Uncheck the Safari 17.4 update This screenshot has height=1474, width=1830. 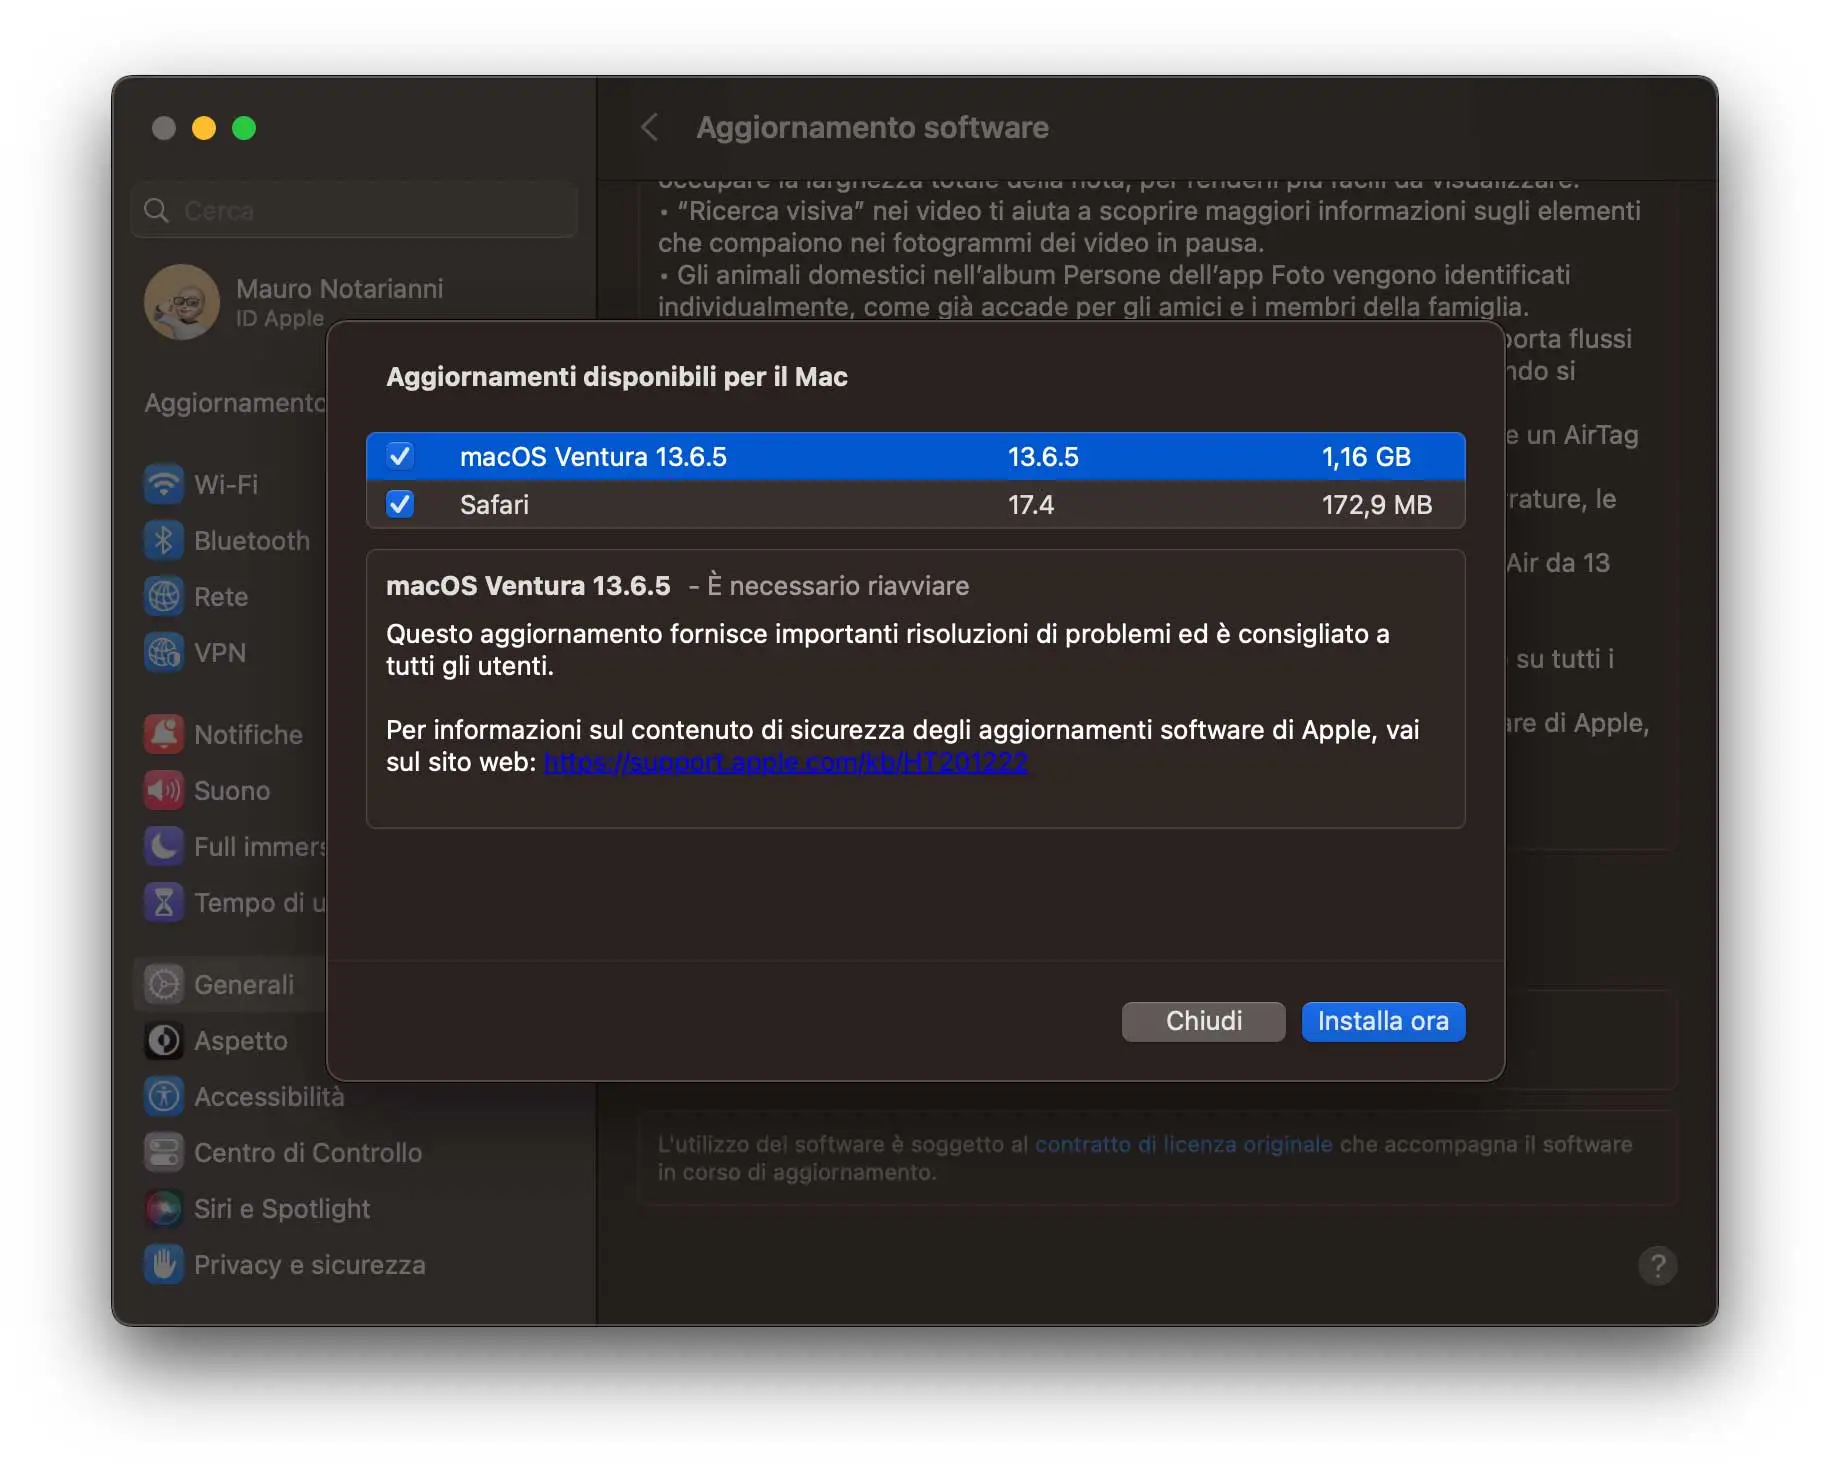[x=399, y=504]
